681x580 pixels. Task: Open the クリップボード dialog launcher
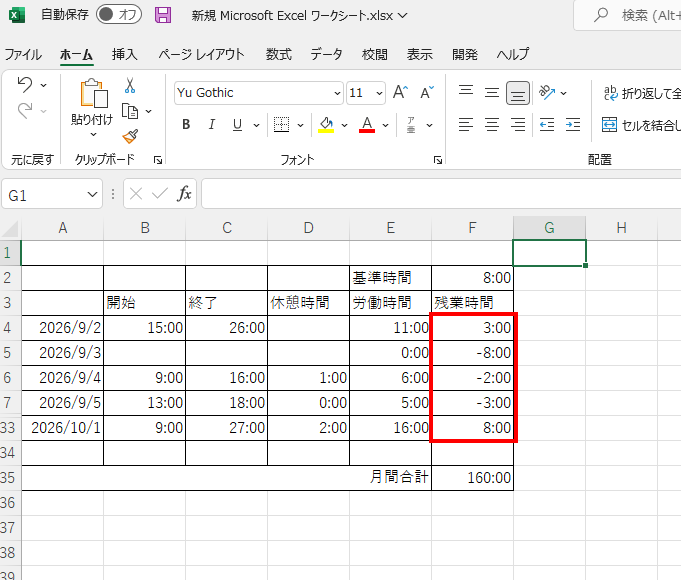(x=158, y=160)
